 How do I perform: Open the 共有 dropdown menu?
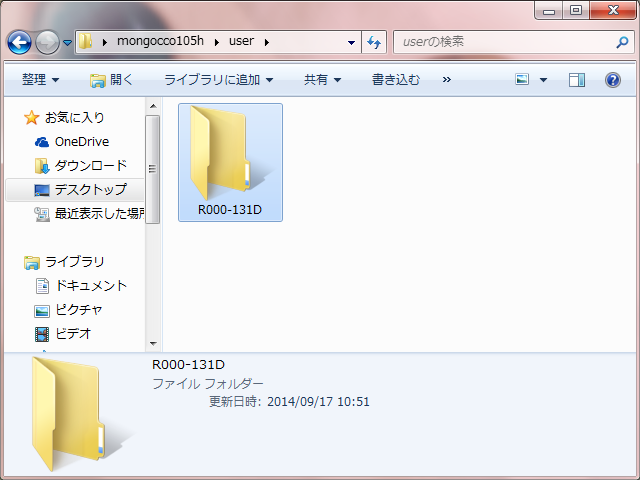[x=322, y=79]
